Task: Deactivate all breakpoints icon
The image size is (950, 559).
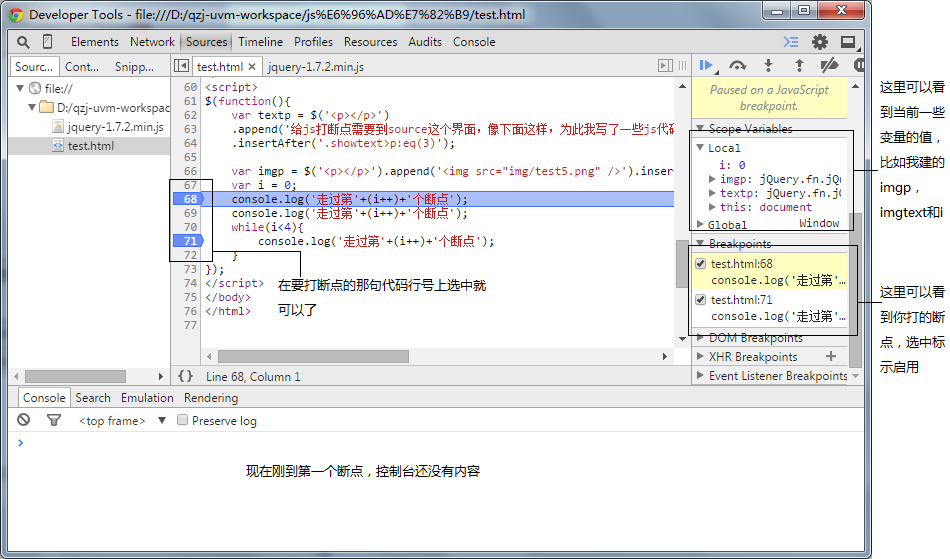Action: point(829,65)
